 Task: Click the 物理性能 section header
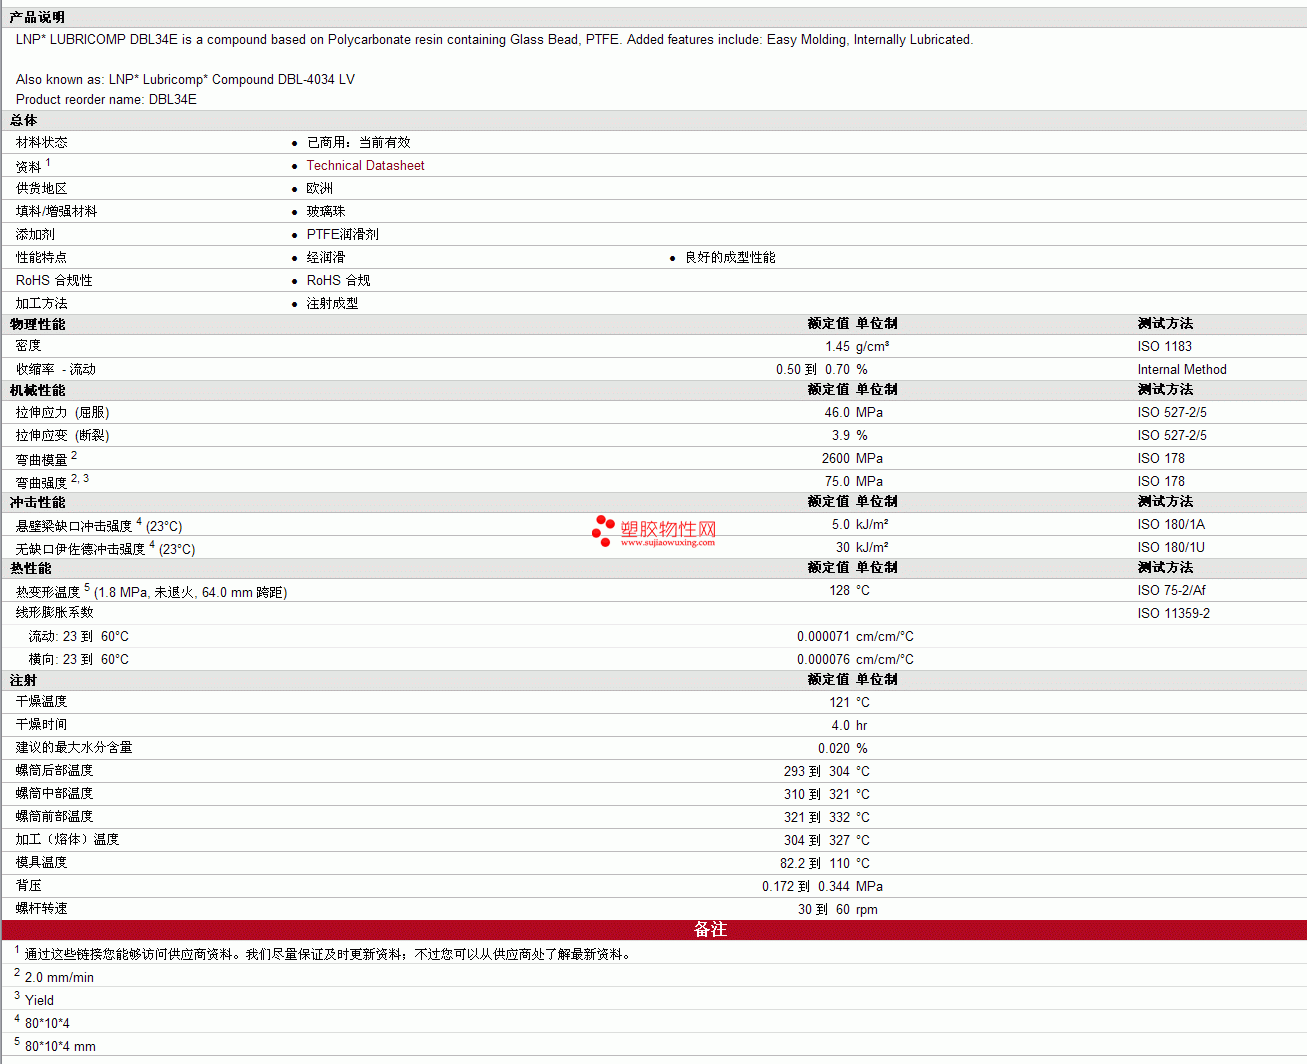[x=37, y=324]
